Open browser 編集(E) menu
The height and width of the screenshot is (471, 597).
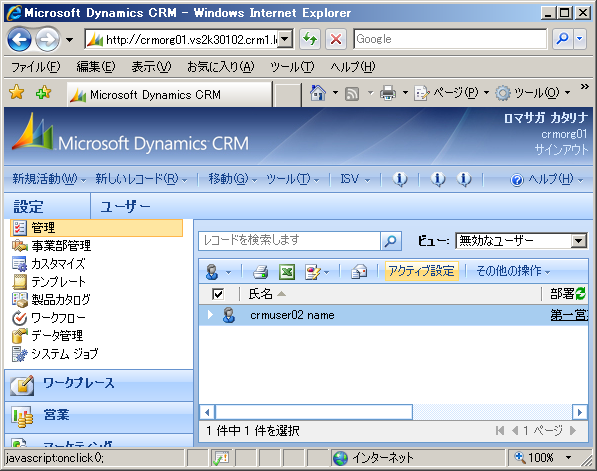pos(96,67)
